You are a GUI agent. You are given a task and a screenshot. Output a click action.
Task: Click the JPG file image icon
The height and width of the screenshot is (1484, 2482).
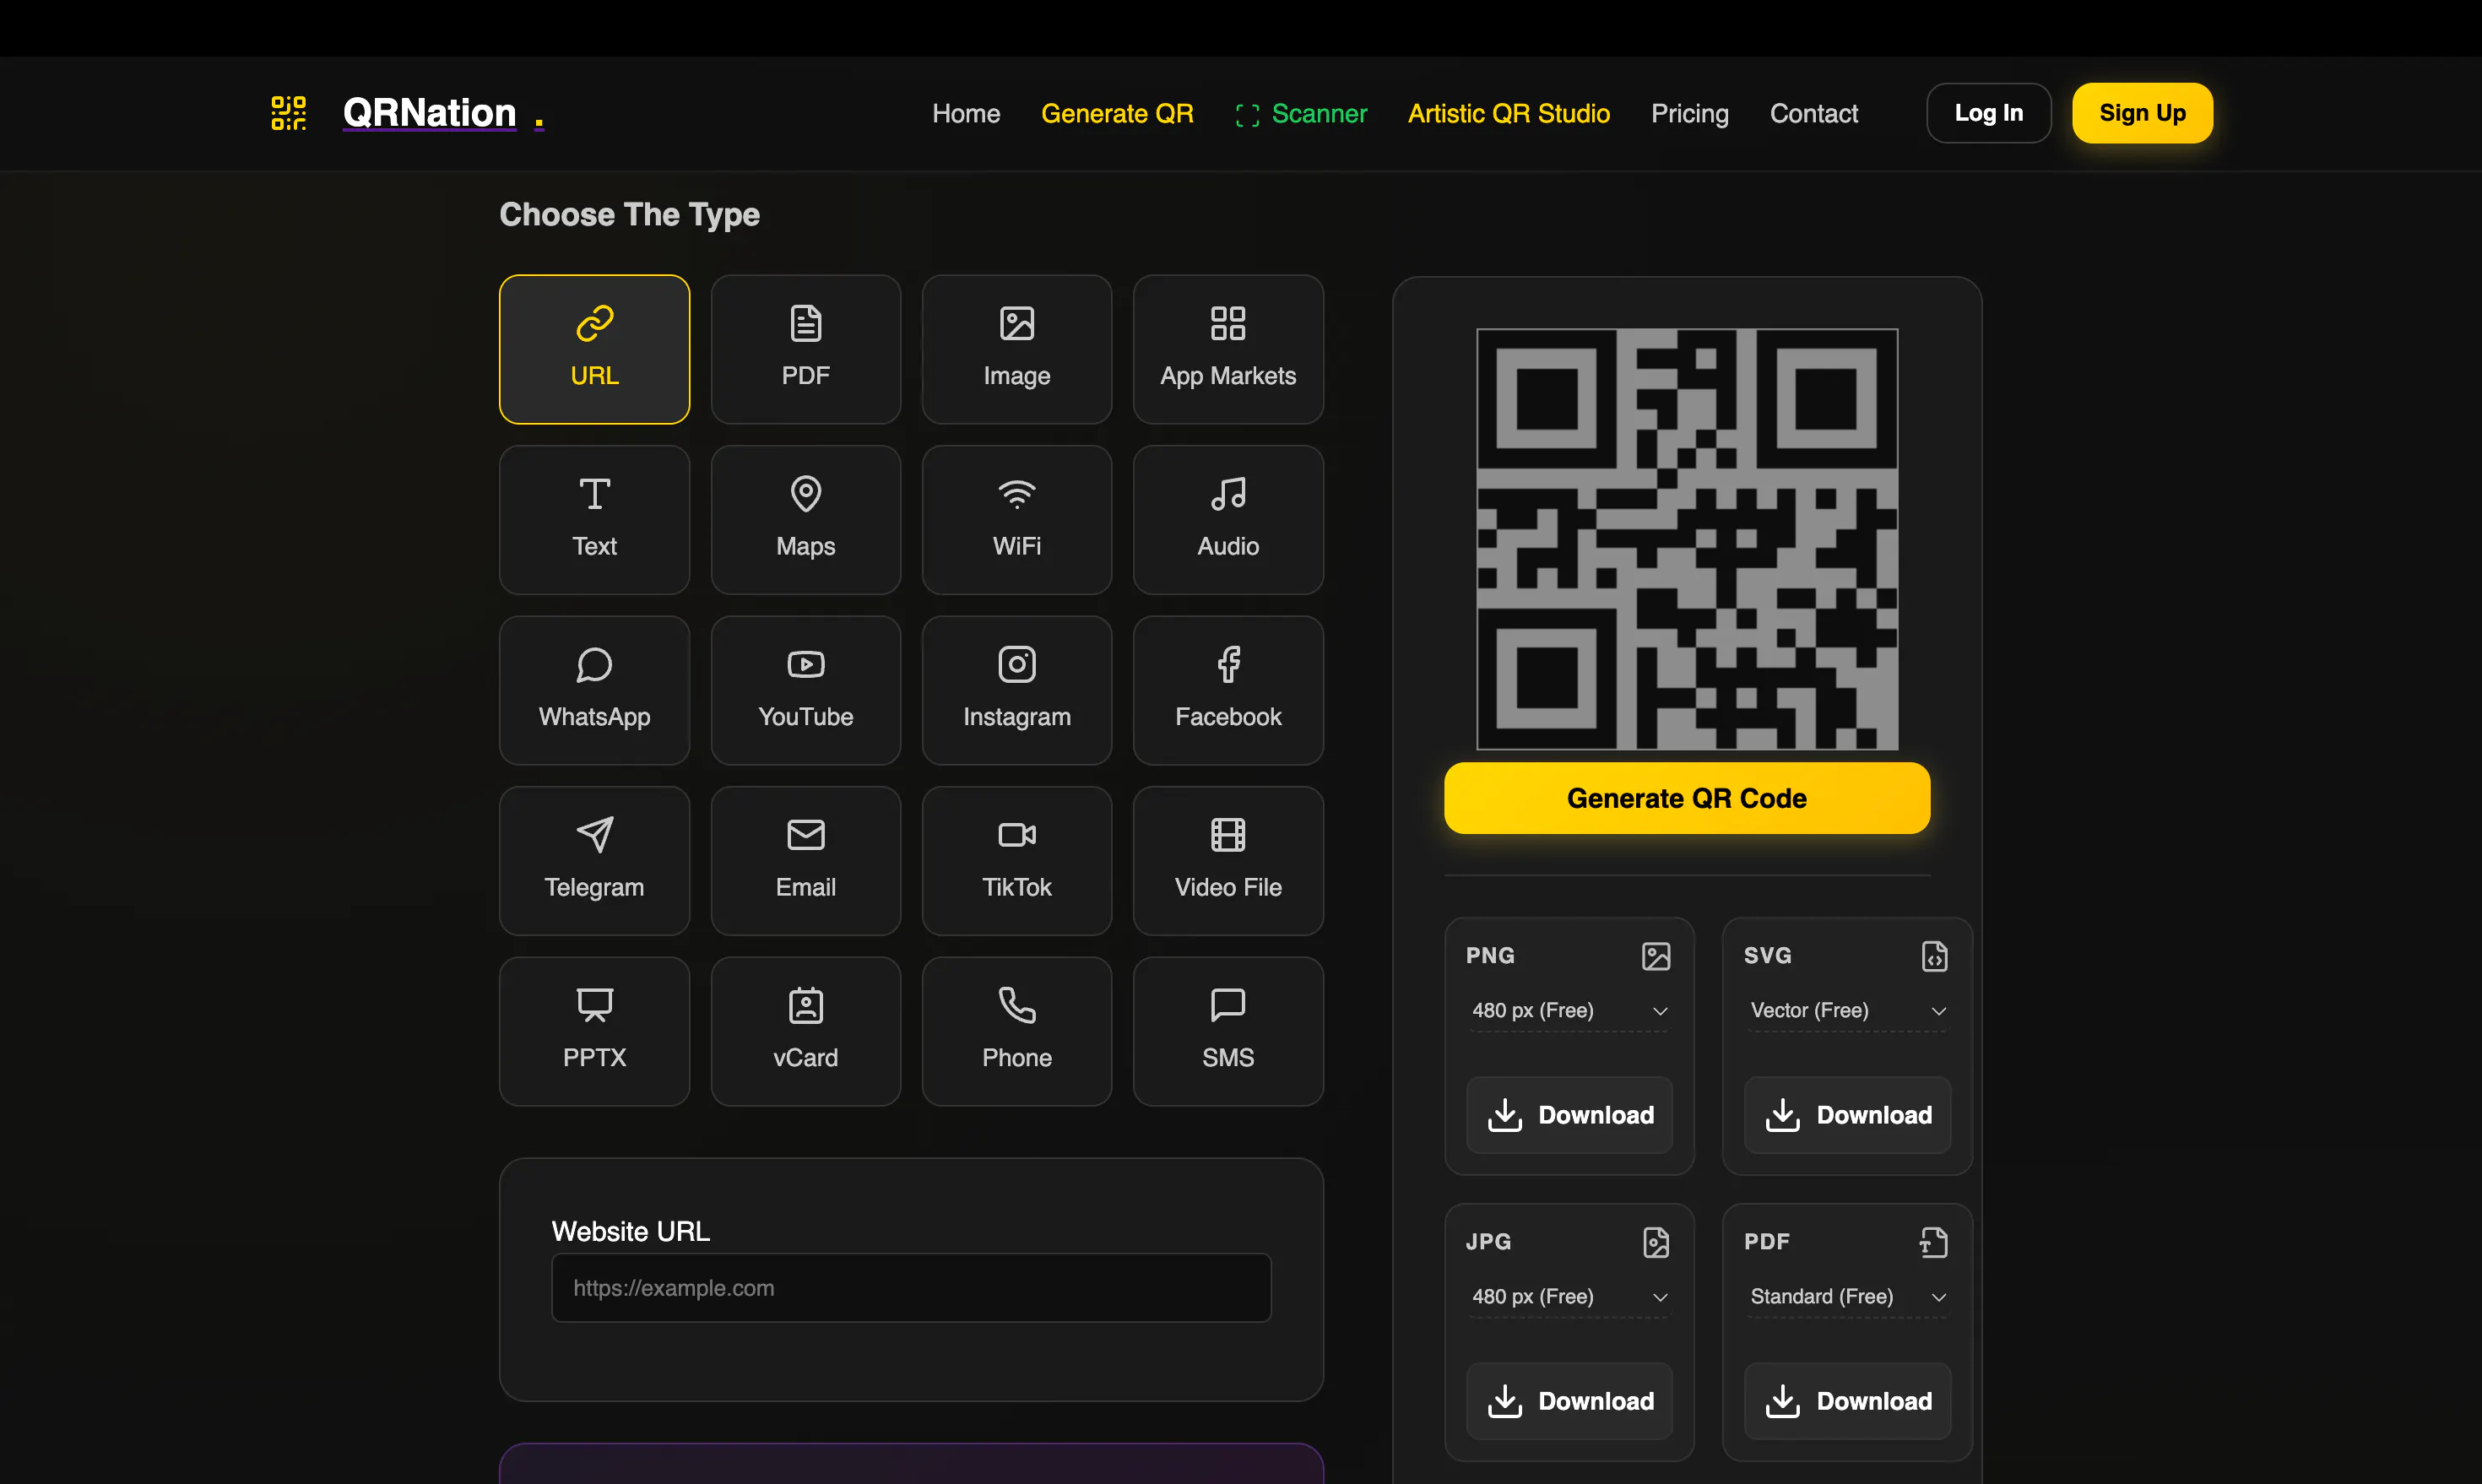(1656, 1242)
